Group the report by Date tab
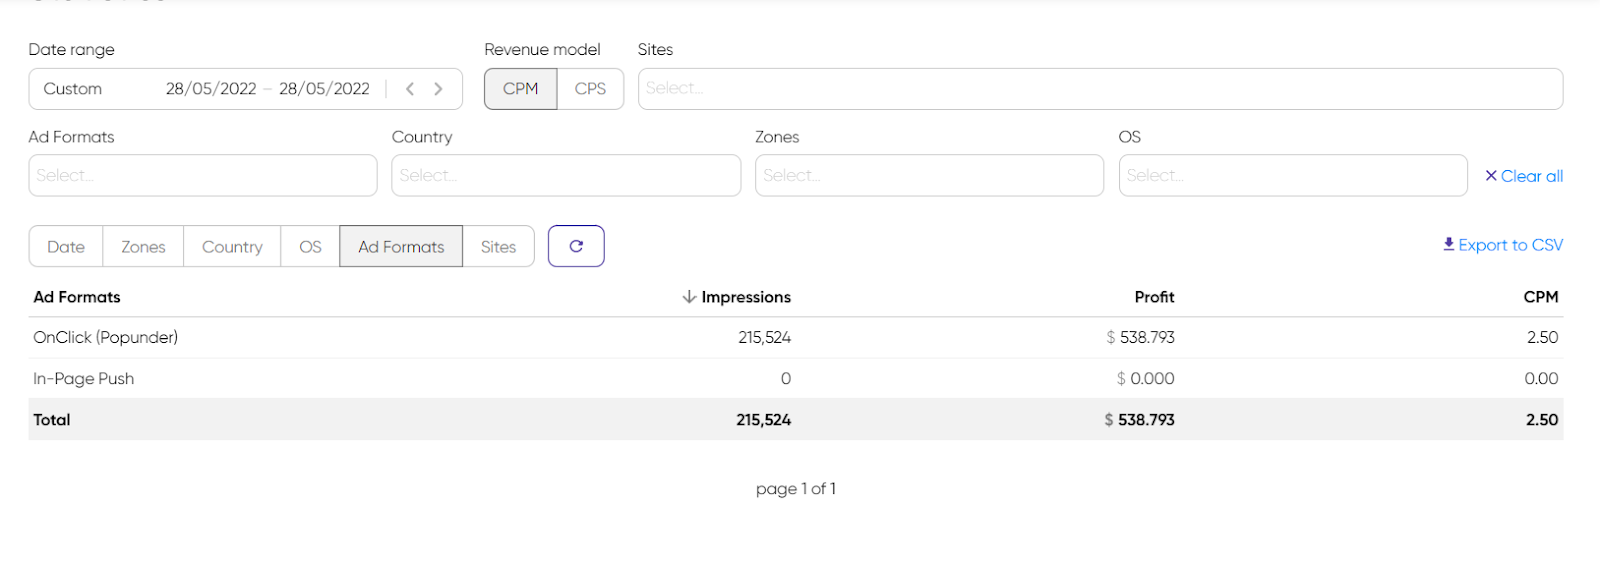 click(66, 247)
